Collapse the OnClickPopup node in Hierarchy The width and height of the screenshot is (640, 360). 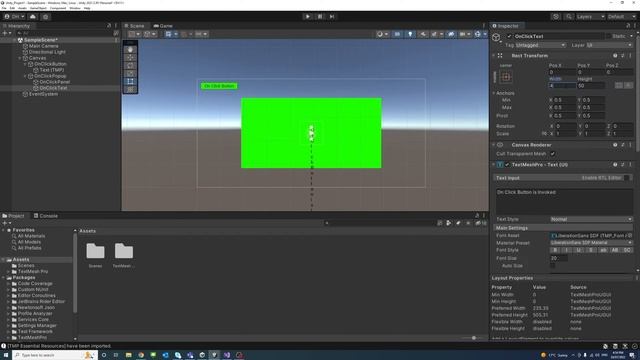pyautogui.click(x=25, y=76)
